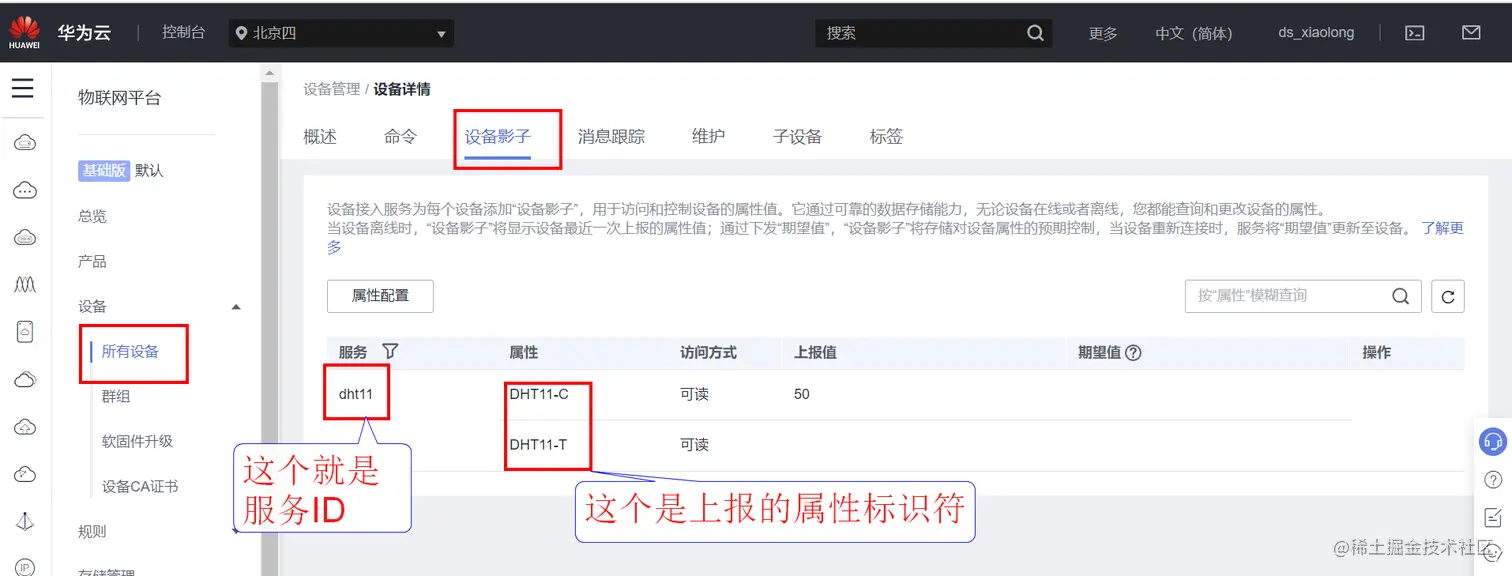
Task: Open the messages envelope icon
Action: pyautogui.click(x=1471, y=33)
